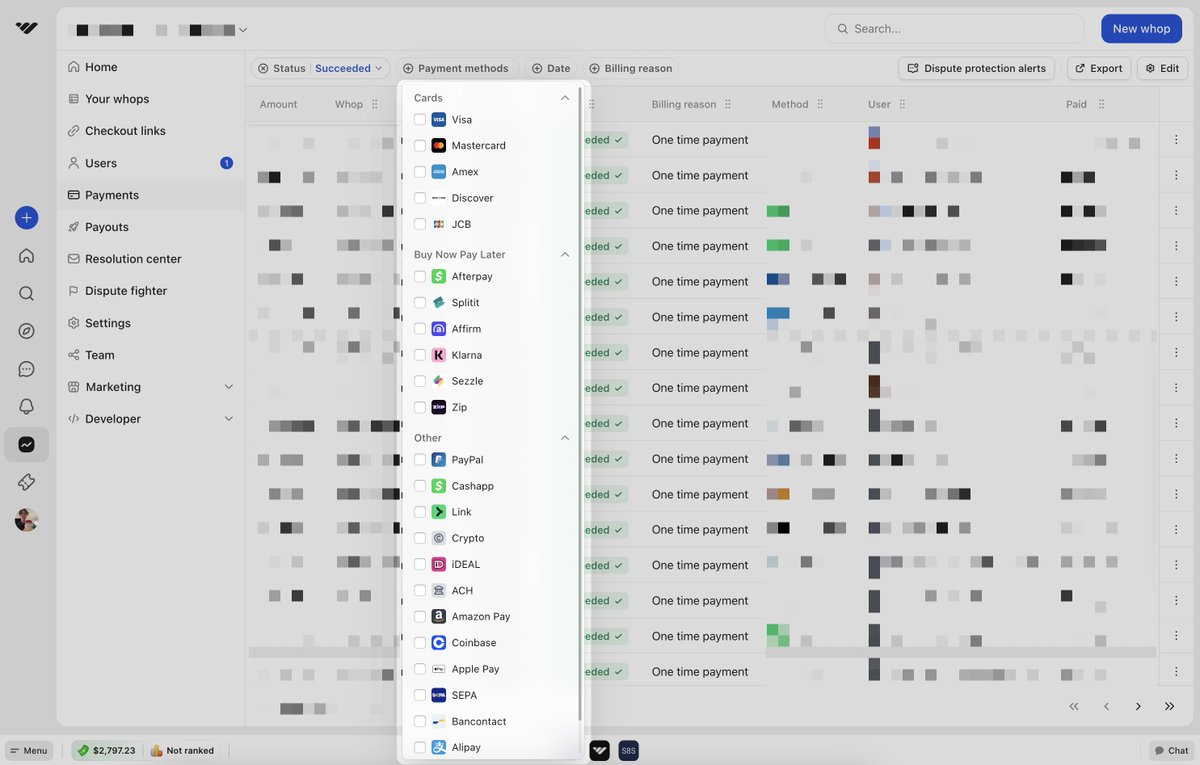Check the Amex checkbox
This screenshot has width=1200, height=765.
(x=420, y=172)
